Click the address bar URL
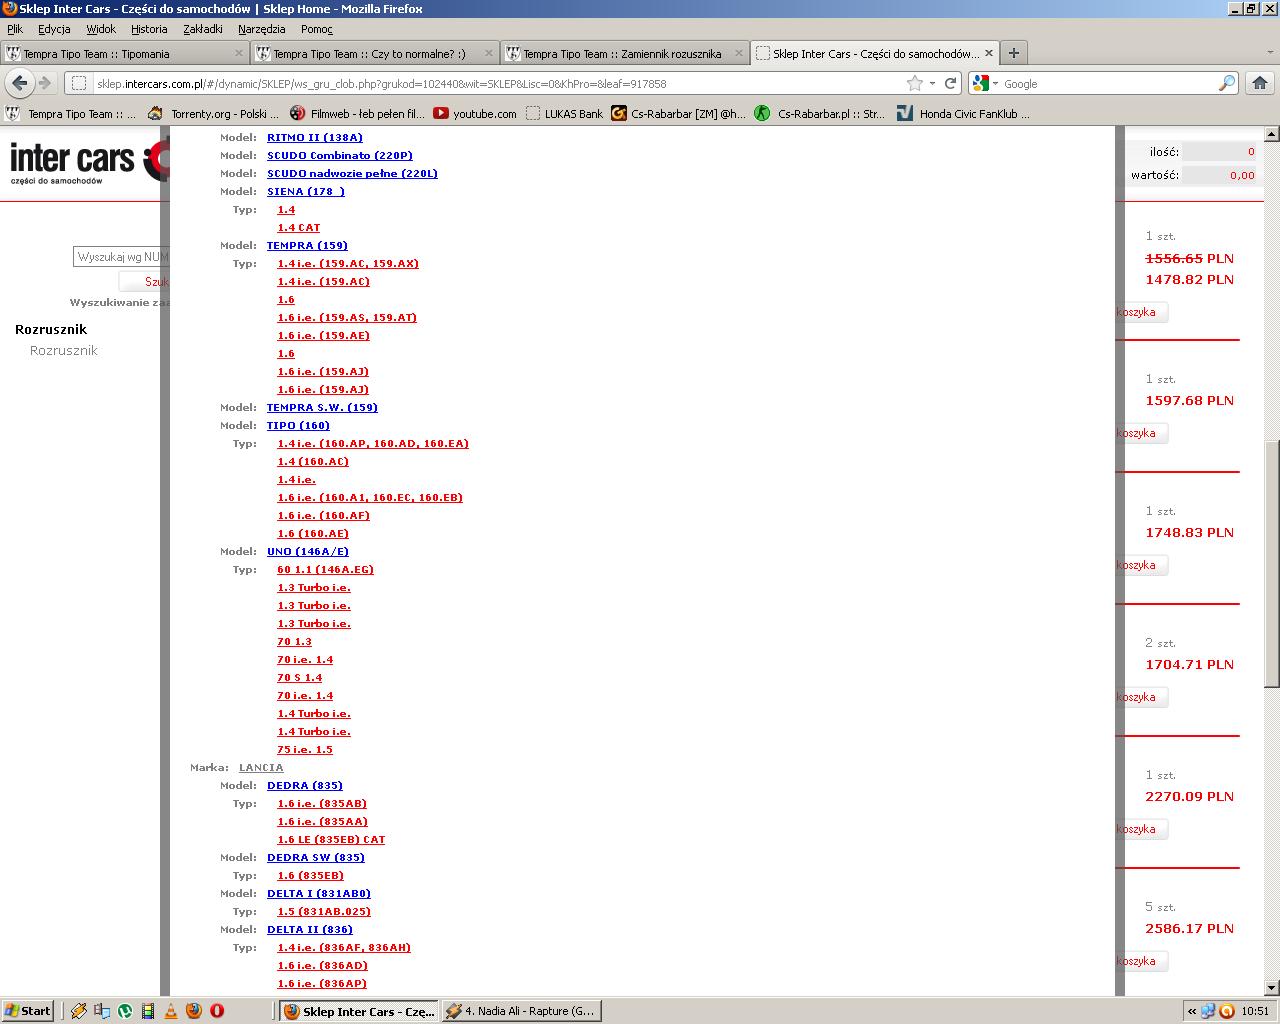 (x=381, y=83)
